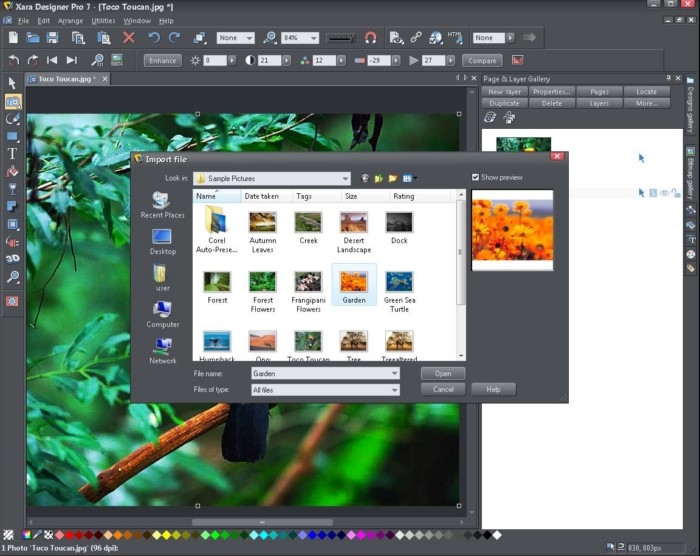
Task: Click Create new folder icon in Import dialog
Action: (x=393, y=179)
